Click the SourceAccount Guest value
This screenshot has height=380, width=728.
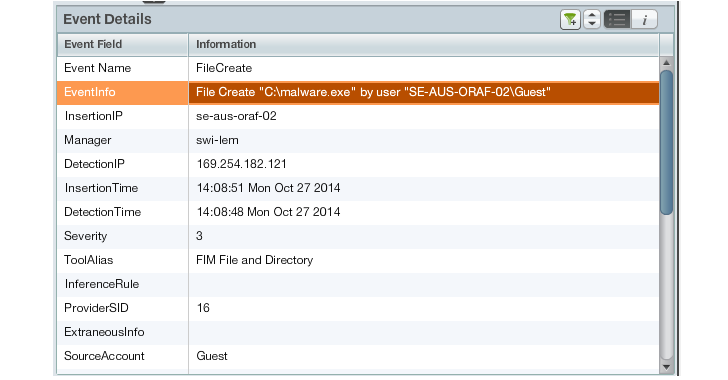click(212, 356)
